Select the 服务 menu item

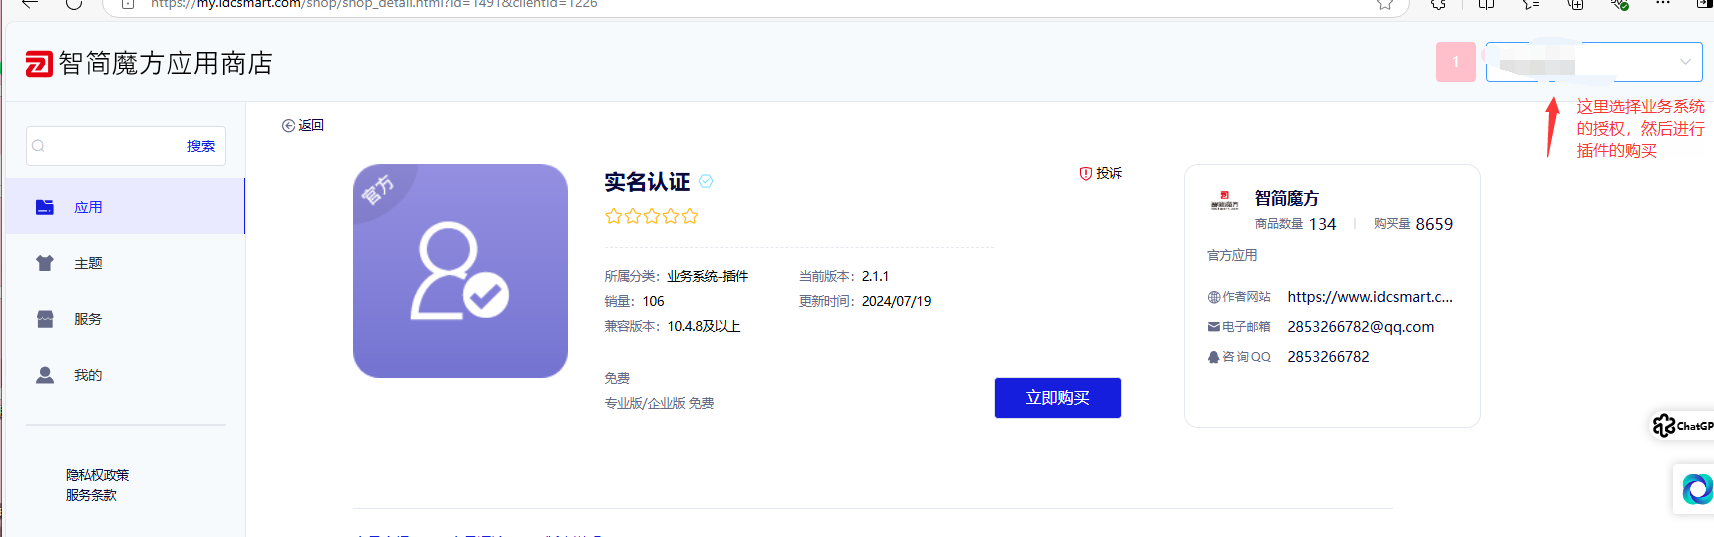coord(125,319)
